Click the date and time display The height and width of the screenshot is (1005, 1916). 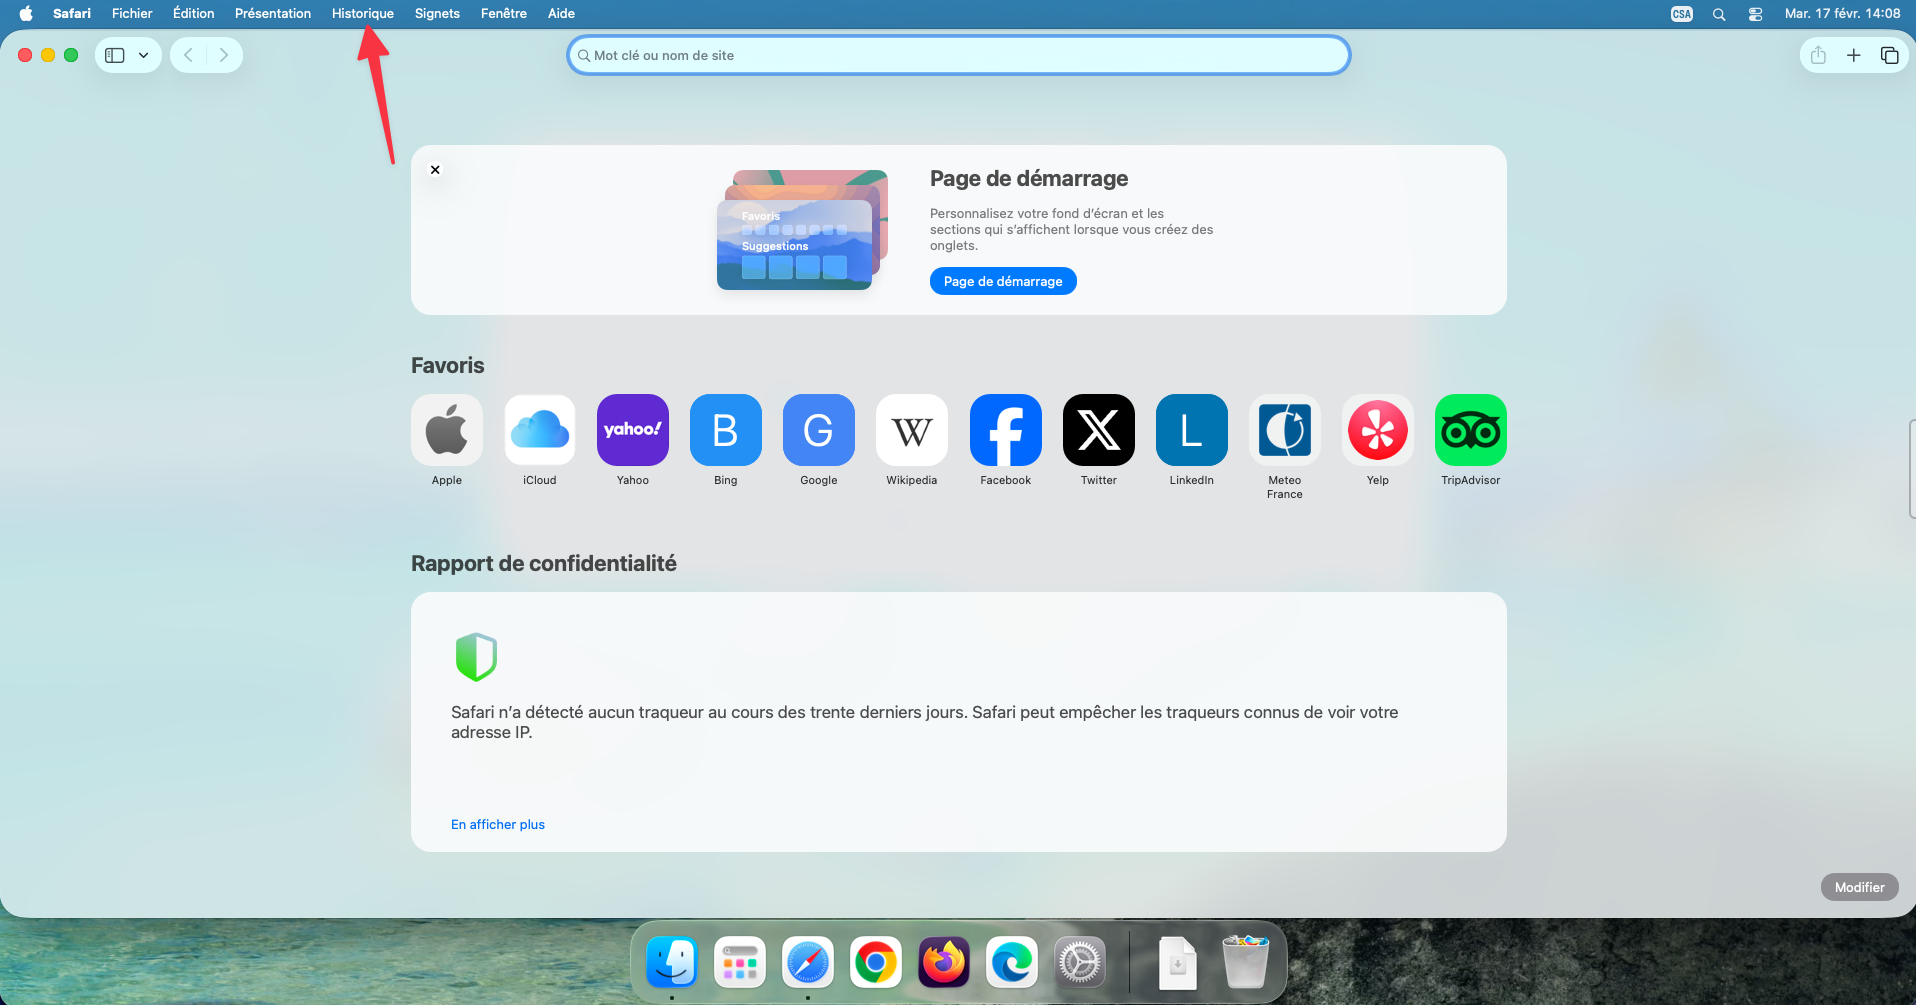pyautogui.click(x=1842, y=13)
